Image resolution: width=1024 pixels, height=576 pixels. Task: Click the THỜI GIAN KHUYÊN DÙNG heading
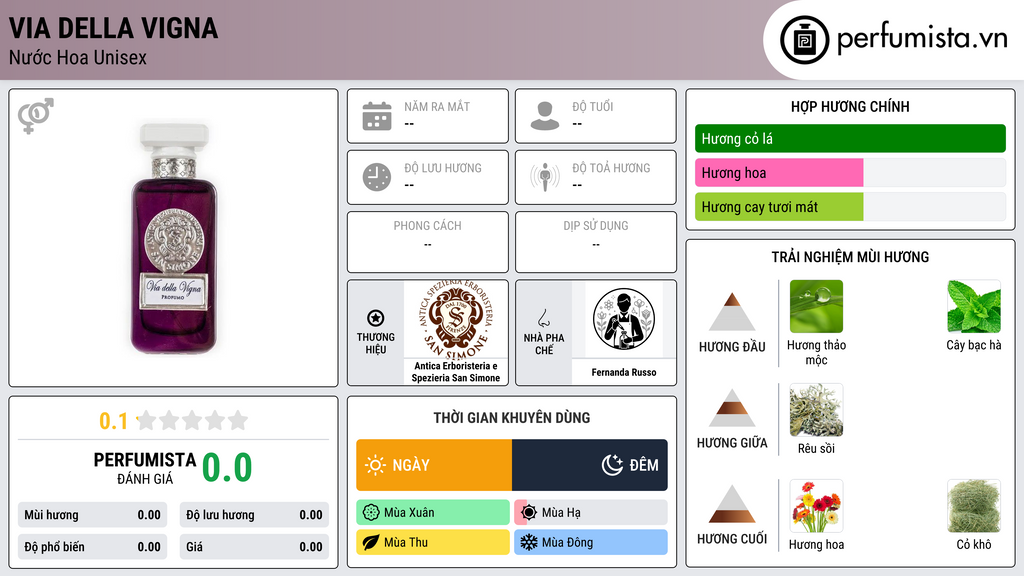click(x=512, y=418)
